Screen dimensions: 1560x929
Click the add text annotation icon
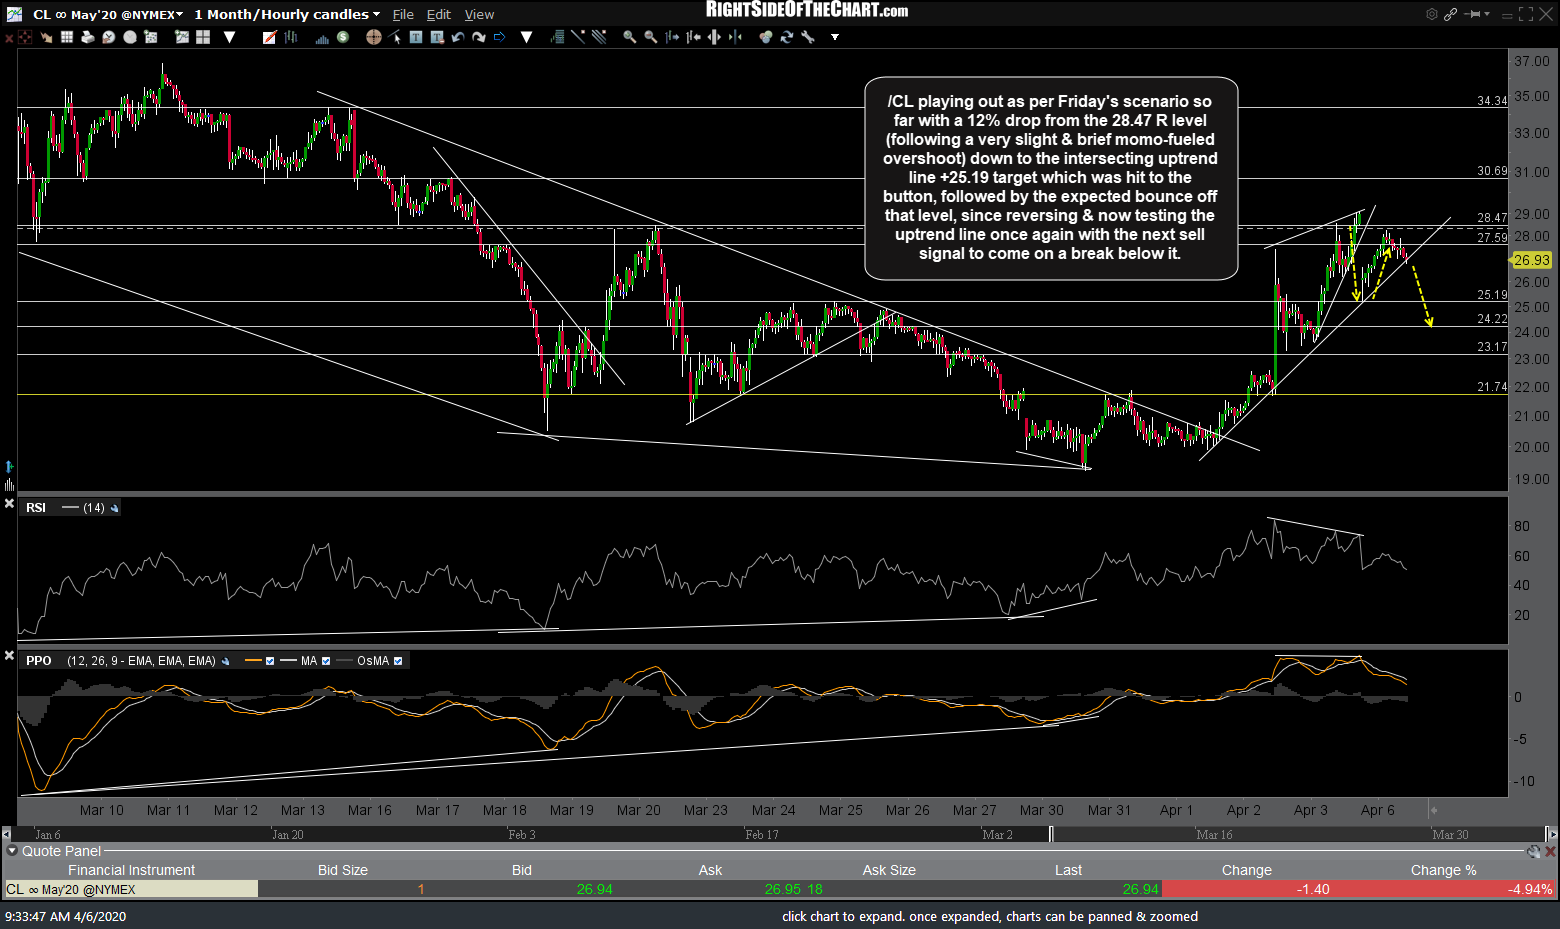pos(416,37)
